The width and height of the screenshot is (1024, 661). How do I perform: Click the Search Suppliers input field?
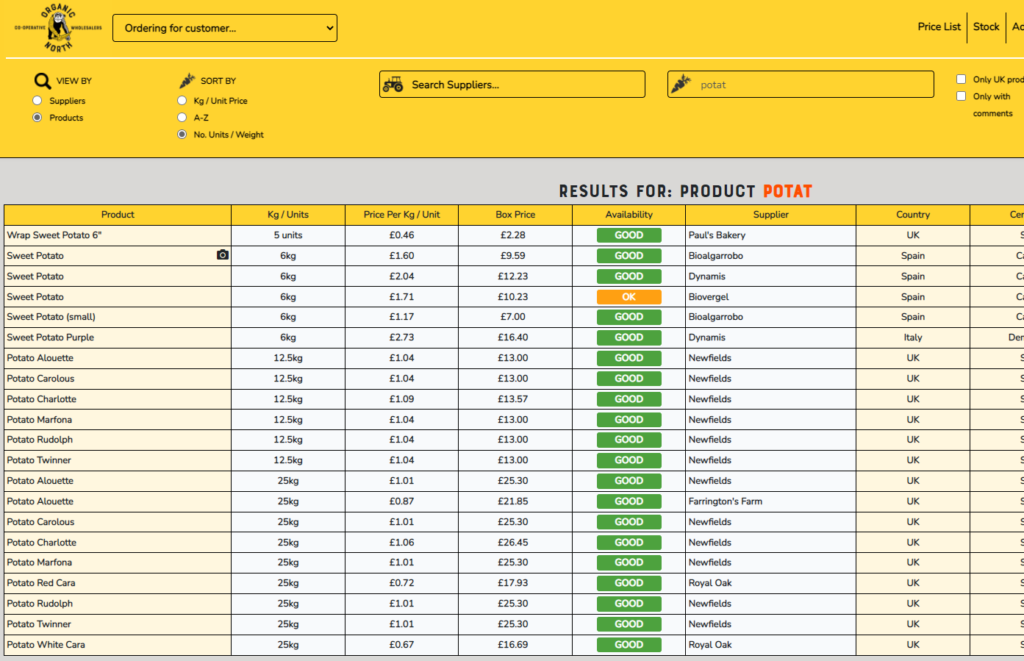[x=512, y=84]
